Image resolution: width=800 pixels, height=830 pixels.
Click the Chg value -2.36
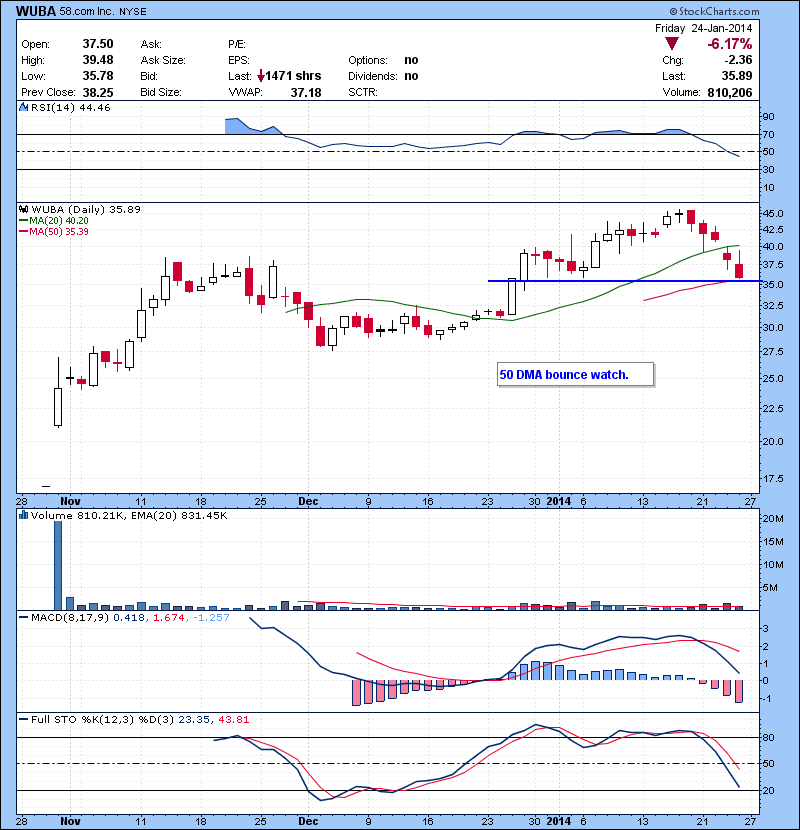pyautogui.click(x=737, y=60)
